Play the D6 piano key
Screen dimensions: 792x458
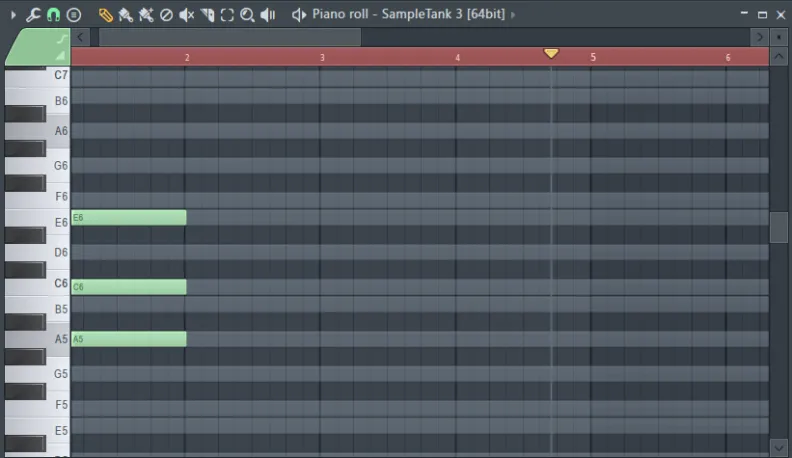click(58, 252)
